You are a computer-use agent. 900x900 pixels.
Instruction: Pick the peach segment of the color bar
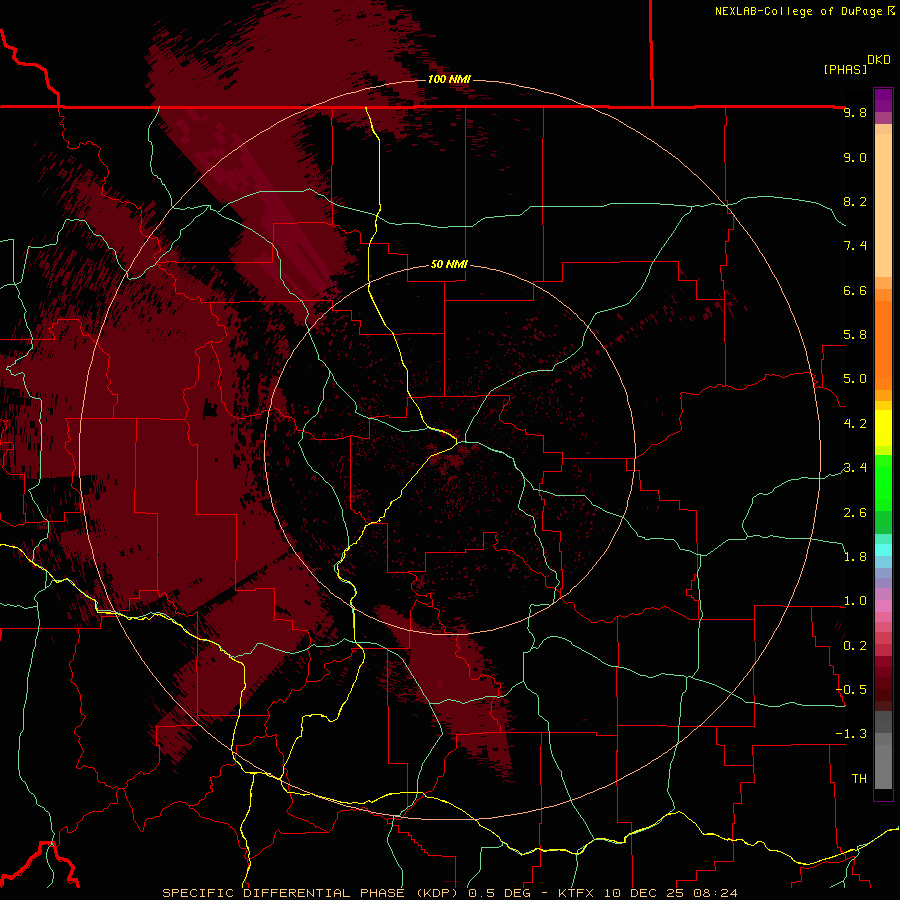(883, 205)
